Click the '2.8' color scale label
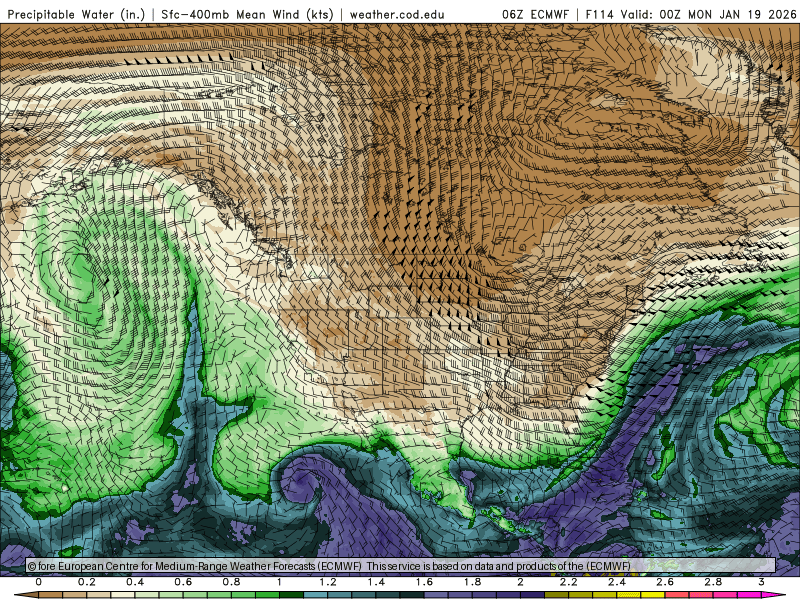This screenshot has width=800, height=600. (713, 582)
